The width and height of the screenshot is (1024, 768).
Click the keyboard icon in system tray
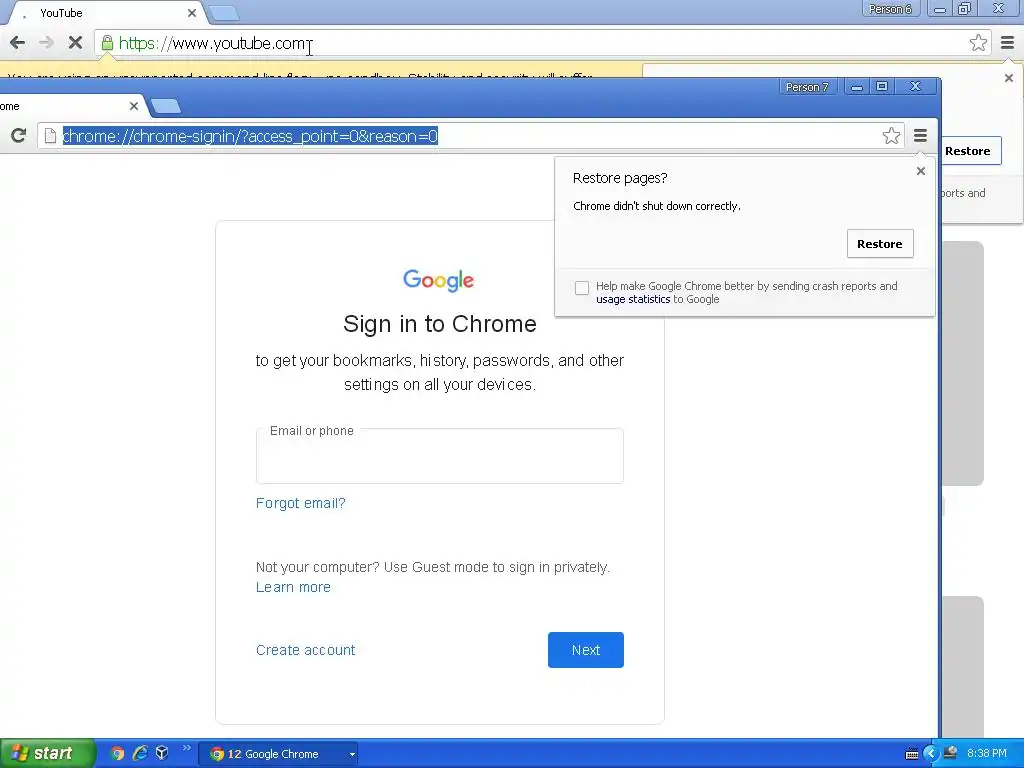pos(912,754)
